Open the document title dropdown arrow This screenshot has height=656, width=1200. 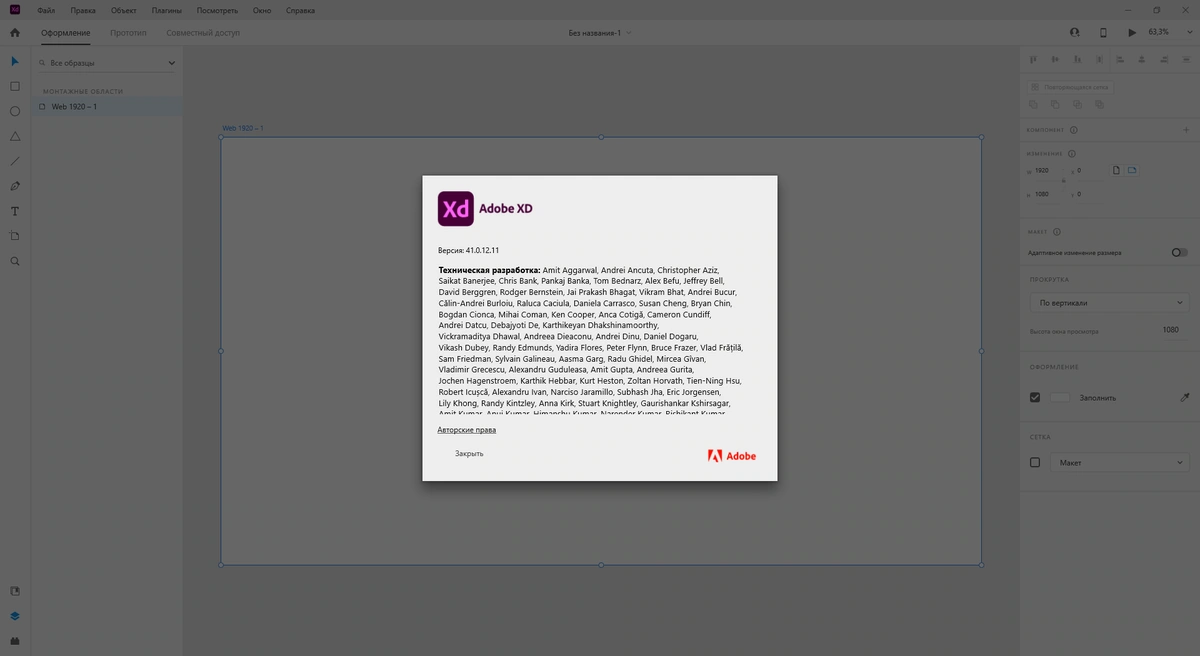(628, 33)
